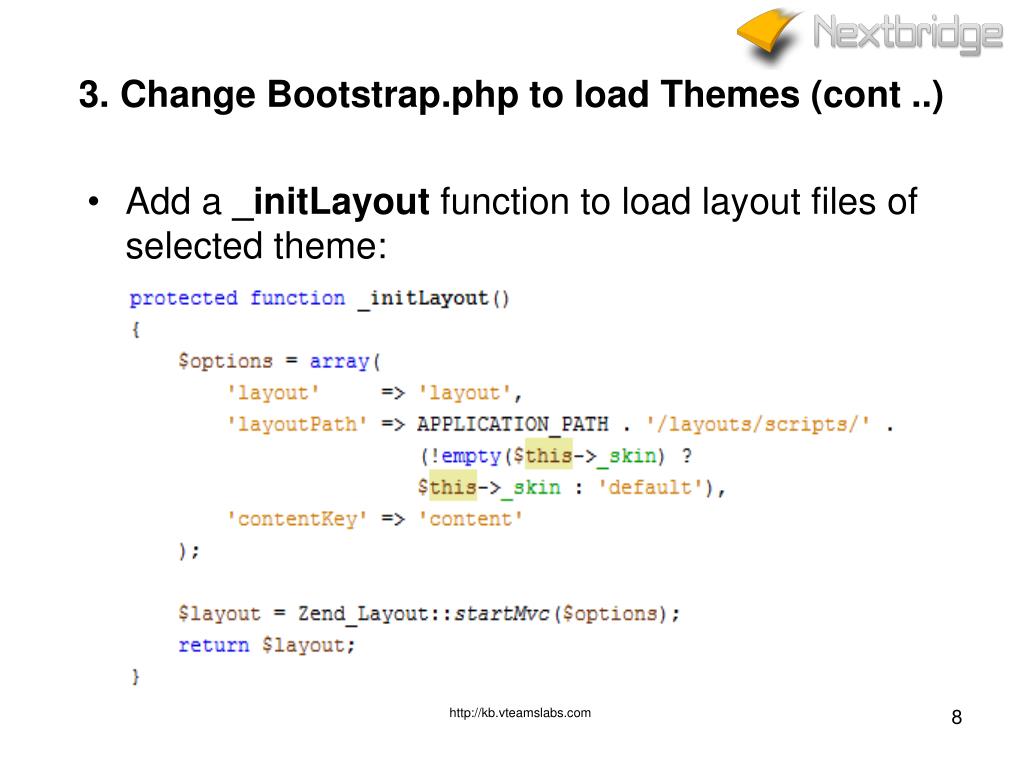Select the 'contentKey' key
The height and width of the screenshot is (768, 1024).
[296, 519]
